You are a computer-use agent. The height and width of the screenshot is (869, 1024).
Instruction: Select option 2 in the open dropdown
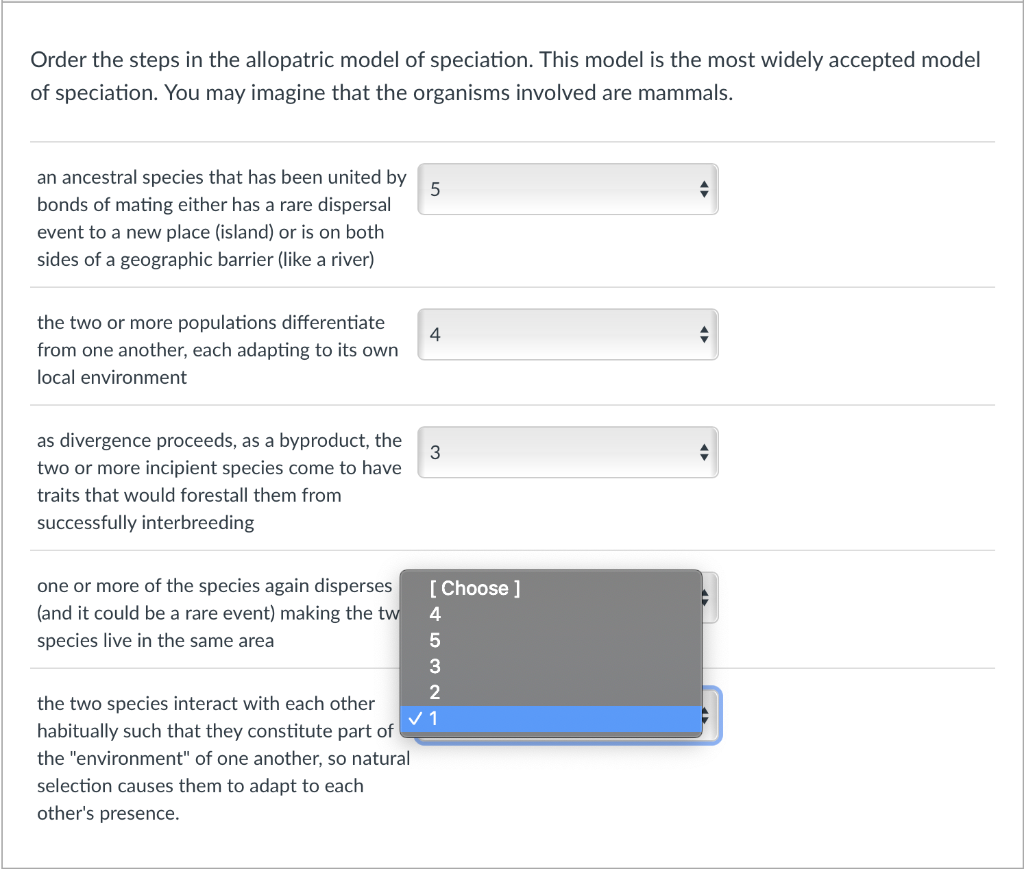(550, 692)
